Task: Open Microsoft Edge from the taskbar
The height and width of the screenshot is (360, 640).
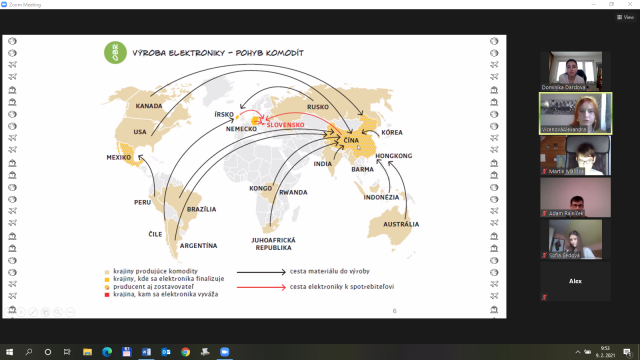Action: (x=107, y=352)
